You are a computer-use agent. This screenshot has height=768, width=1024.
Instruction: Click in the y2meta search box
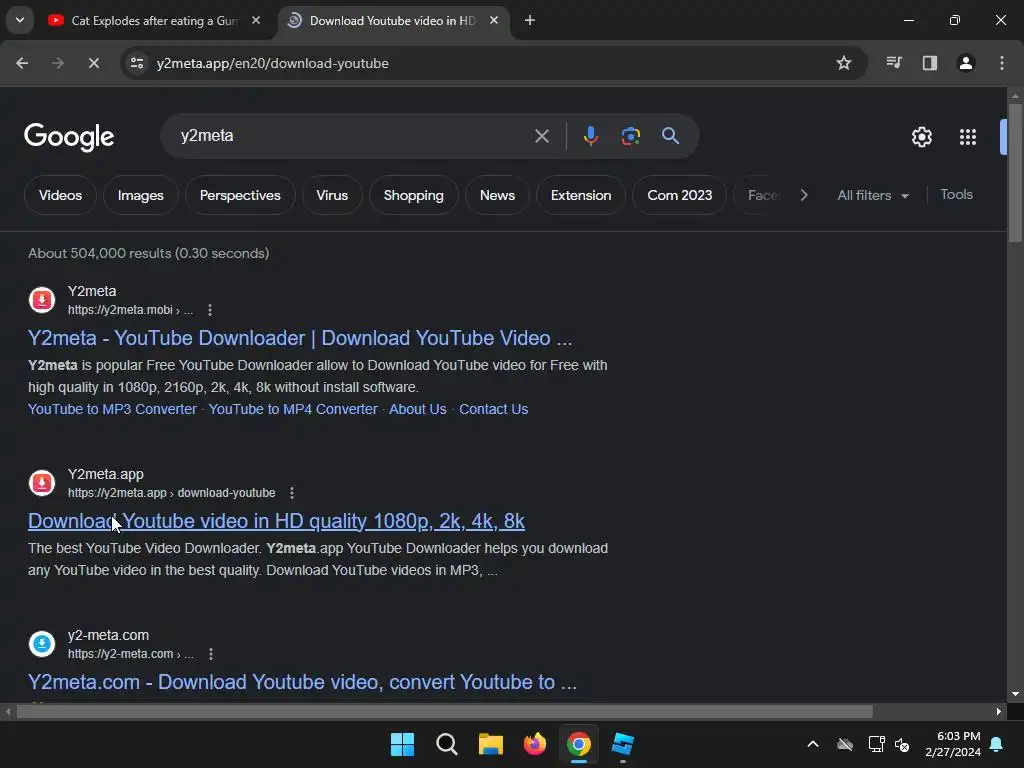pyautogui.click(x=353, y=136)
